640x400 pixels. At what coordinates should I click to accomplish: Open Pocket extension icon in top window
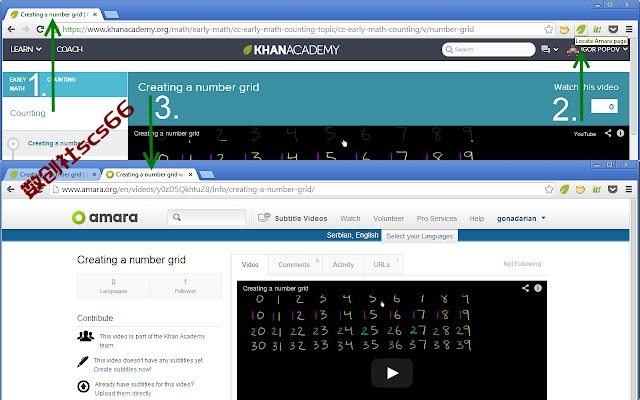click(x=613, y=29)
